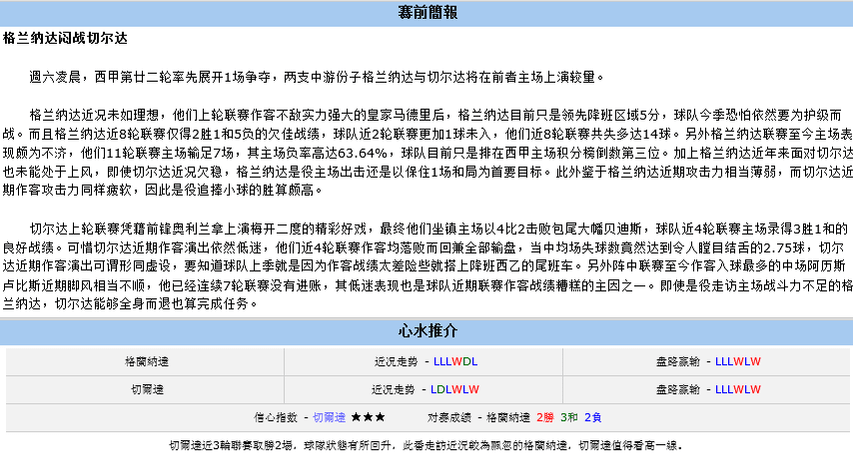Click the 賽前簡報 section header
The image size is (853, 457).
pos(426,13)
